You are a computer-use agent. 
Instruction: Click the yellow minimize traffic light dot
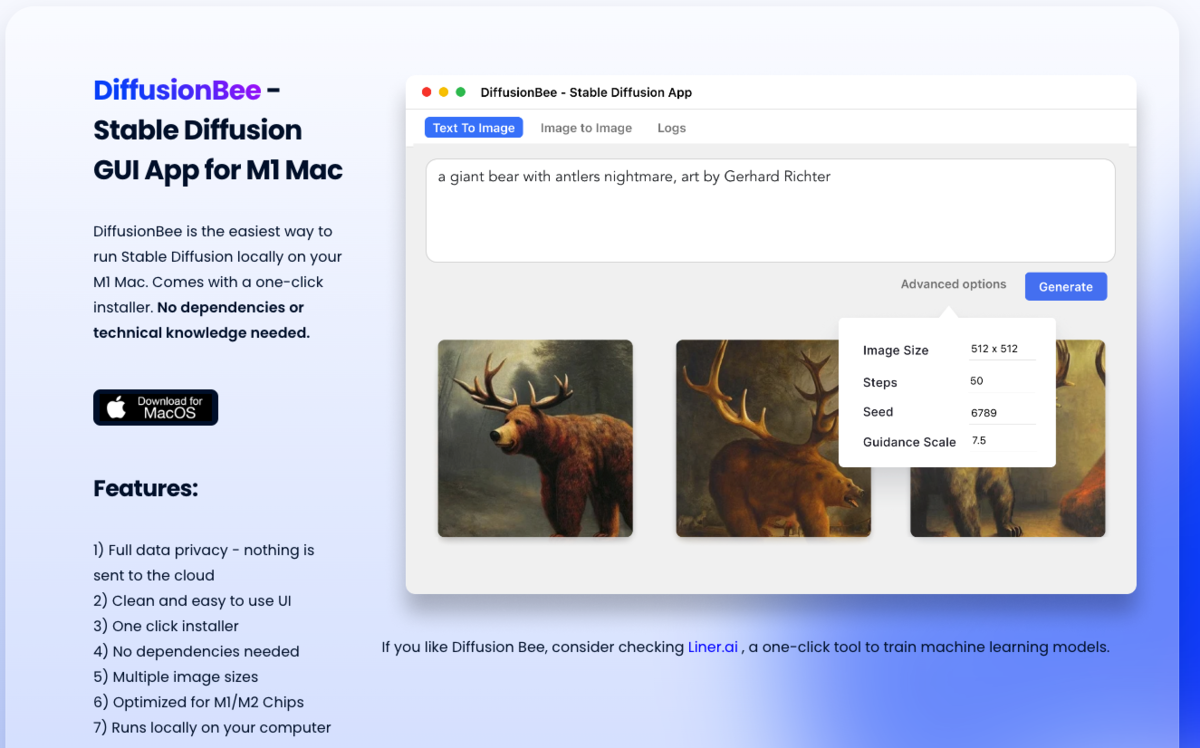coord(443,90)
